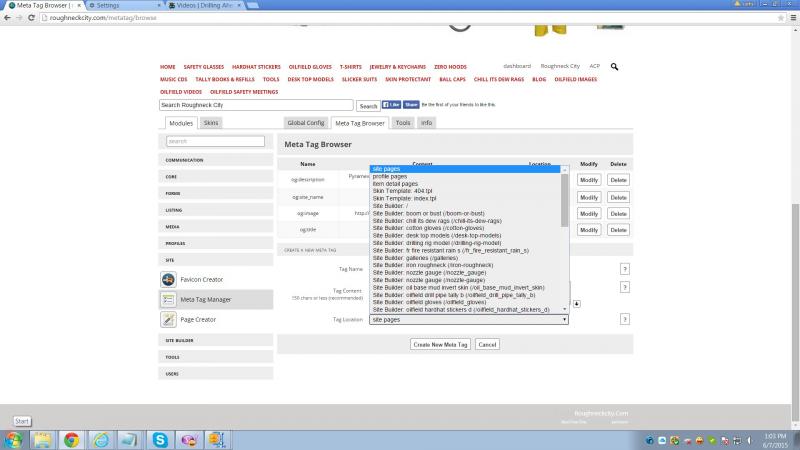Click Delete for the og:title row
Viewport: 800px width, 450px height.
pyautogui.click(x=618, y=230)
